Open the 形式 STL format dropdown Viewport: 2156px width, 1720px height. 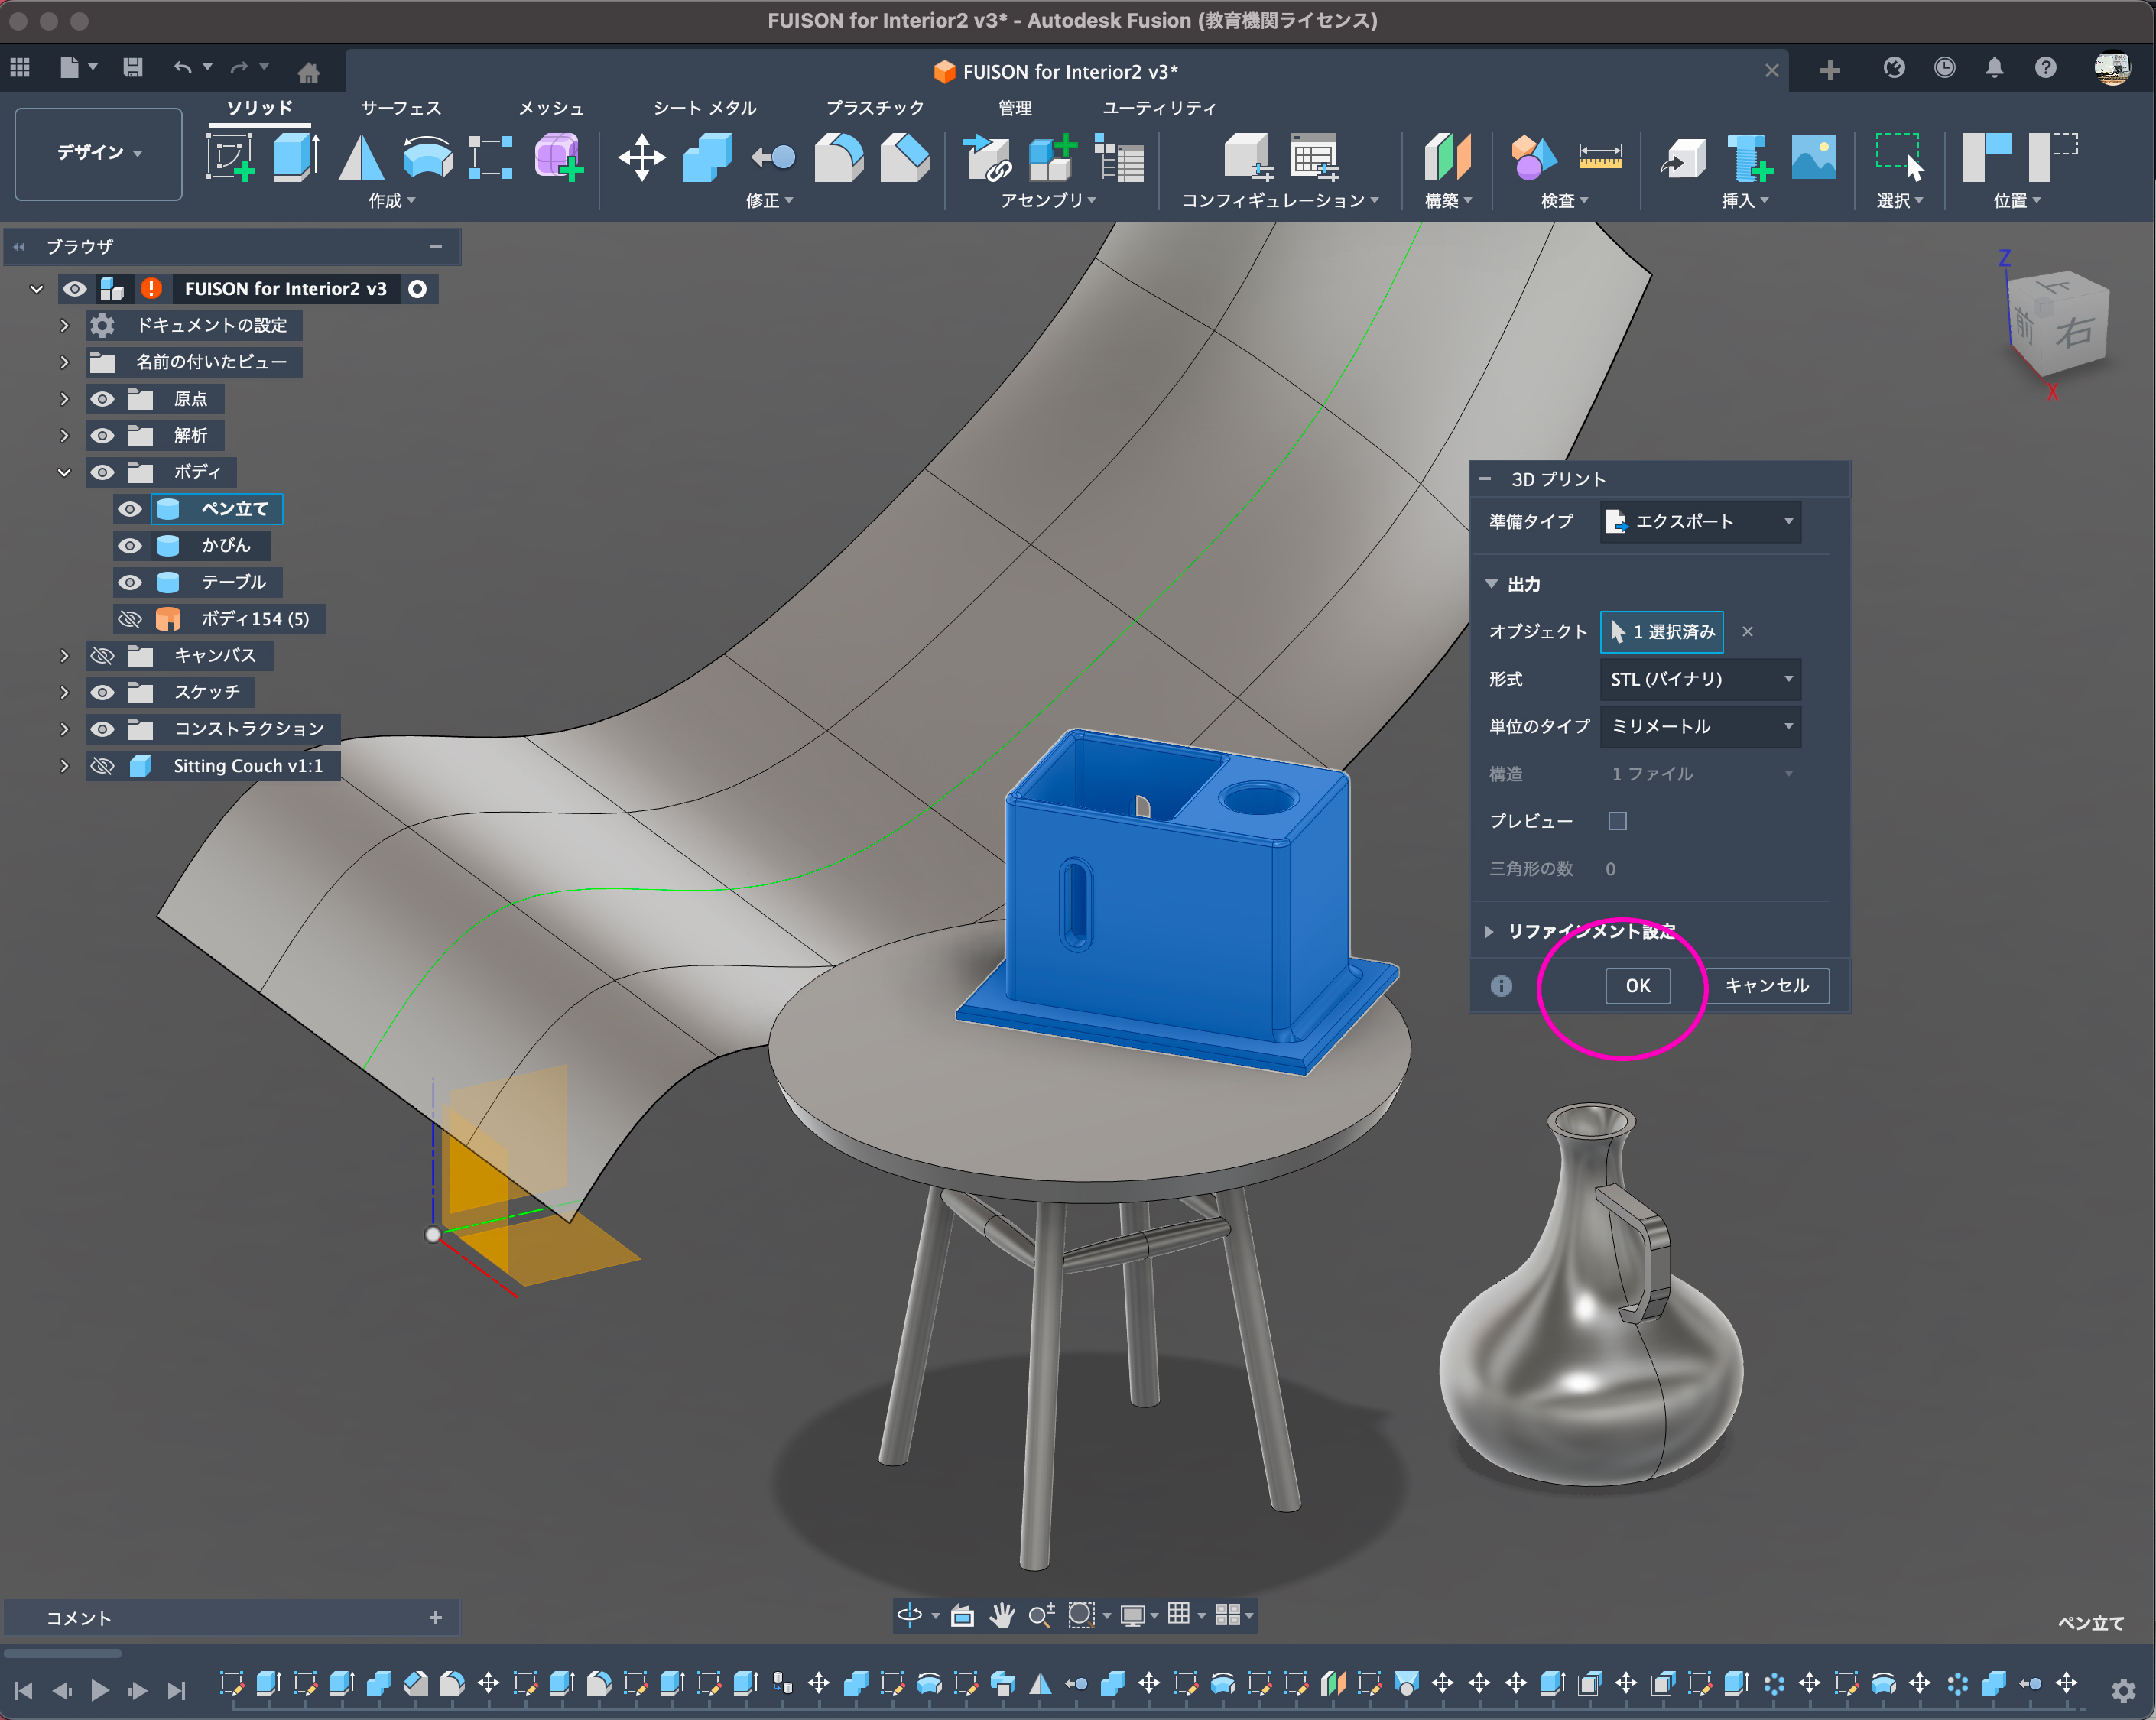tap(1700, 679)
